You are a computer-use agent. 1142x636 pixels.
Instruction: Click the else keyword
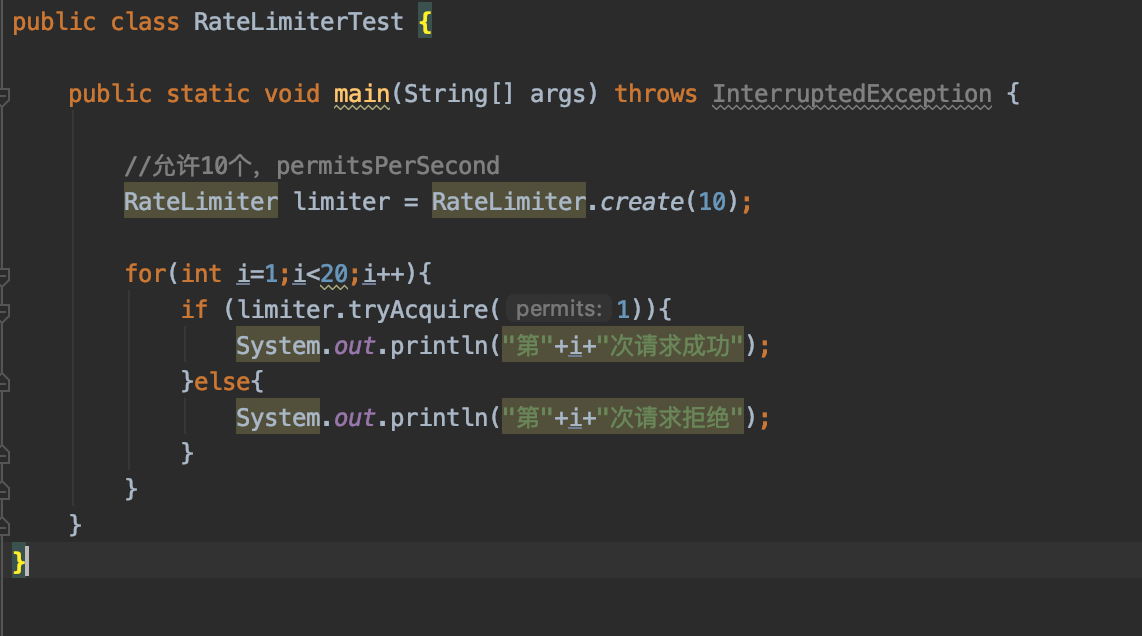[222, 381]
